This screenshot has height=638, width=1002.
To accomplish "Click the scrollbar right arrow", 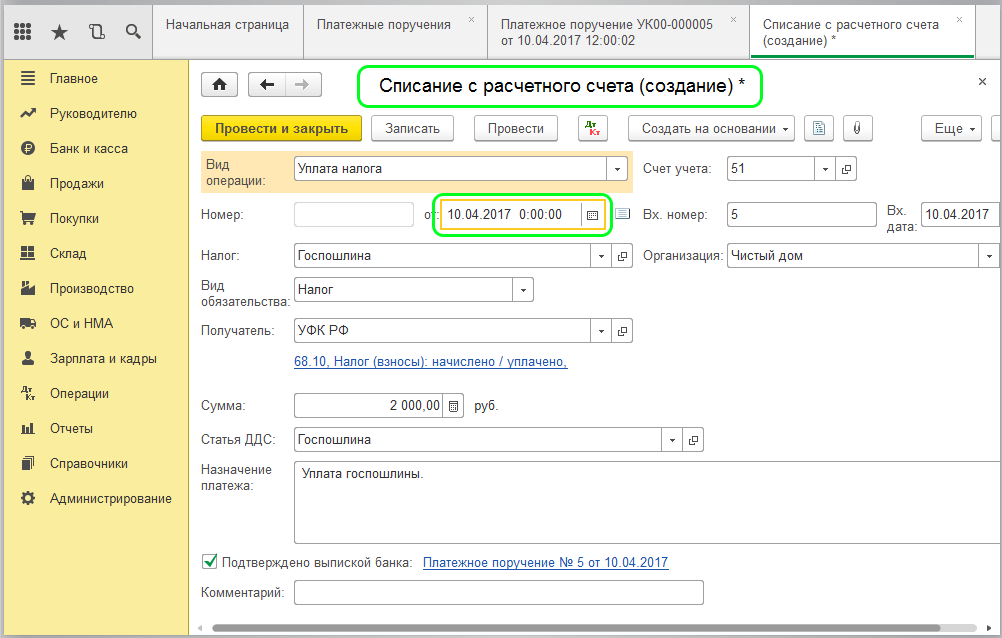I will click(x=989, y=628).
